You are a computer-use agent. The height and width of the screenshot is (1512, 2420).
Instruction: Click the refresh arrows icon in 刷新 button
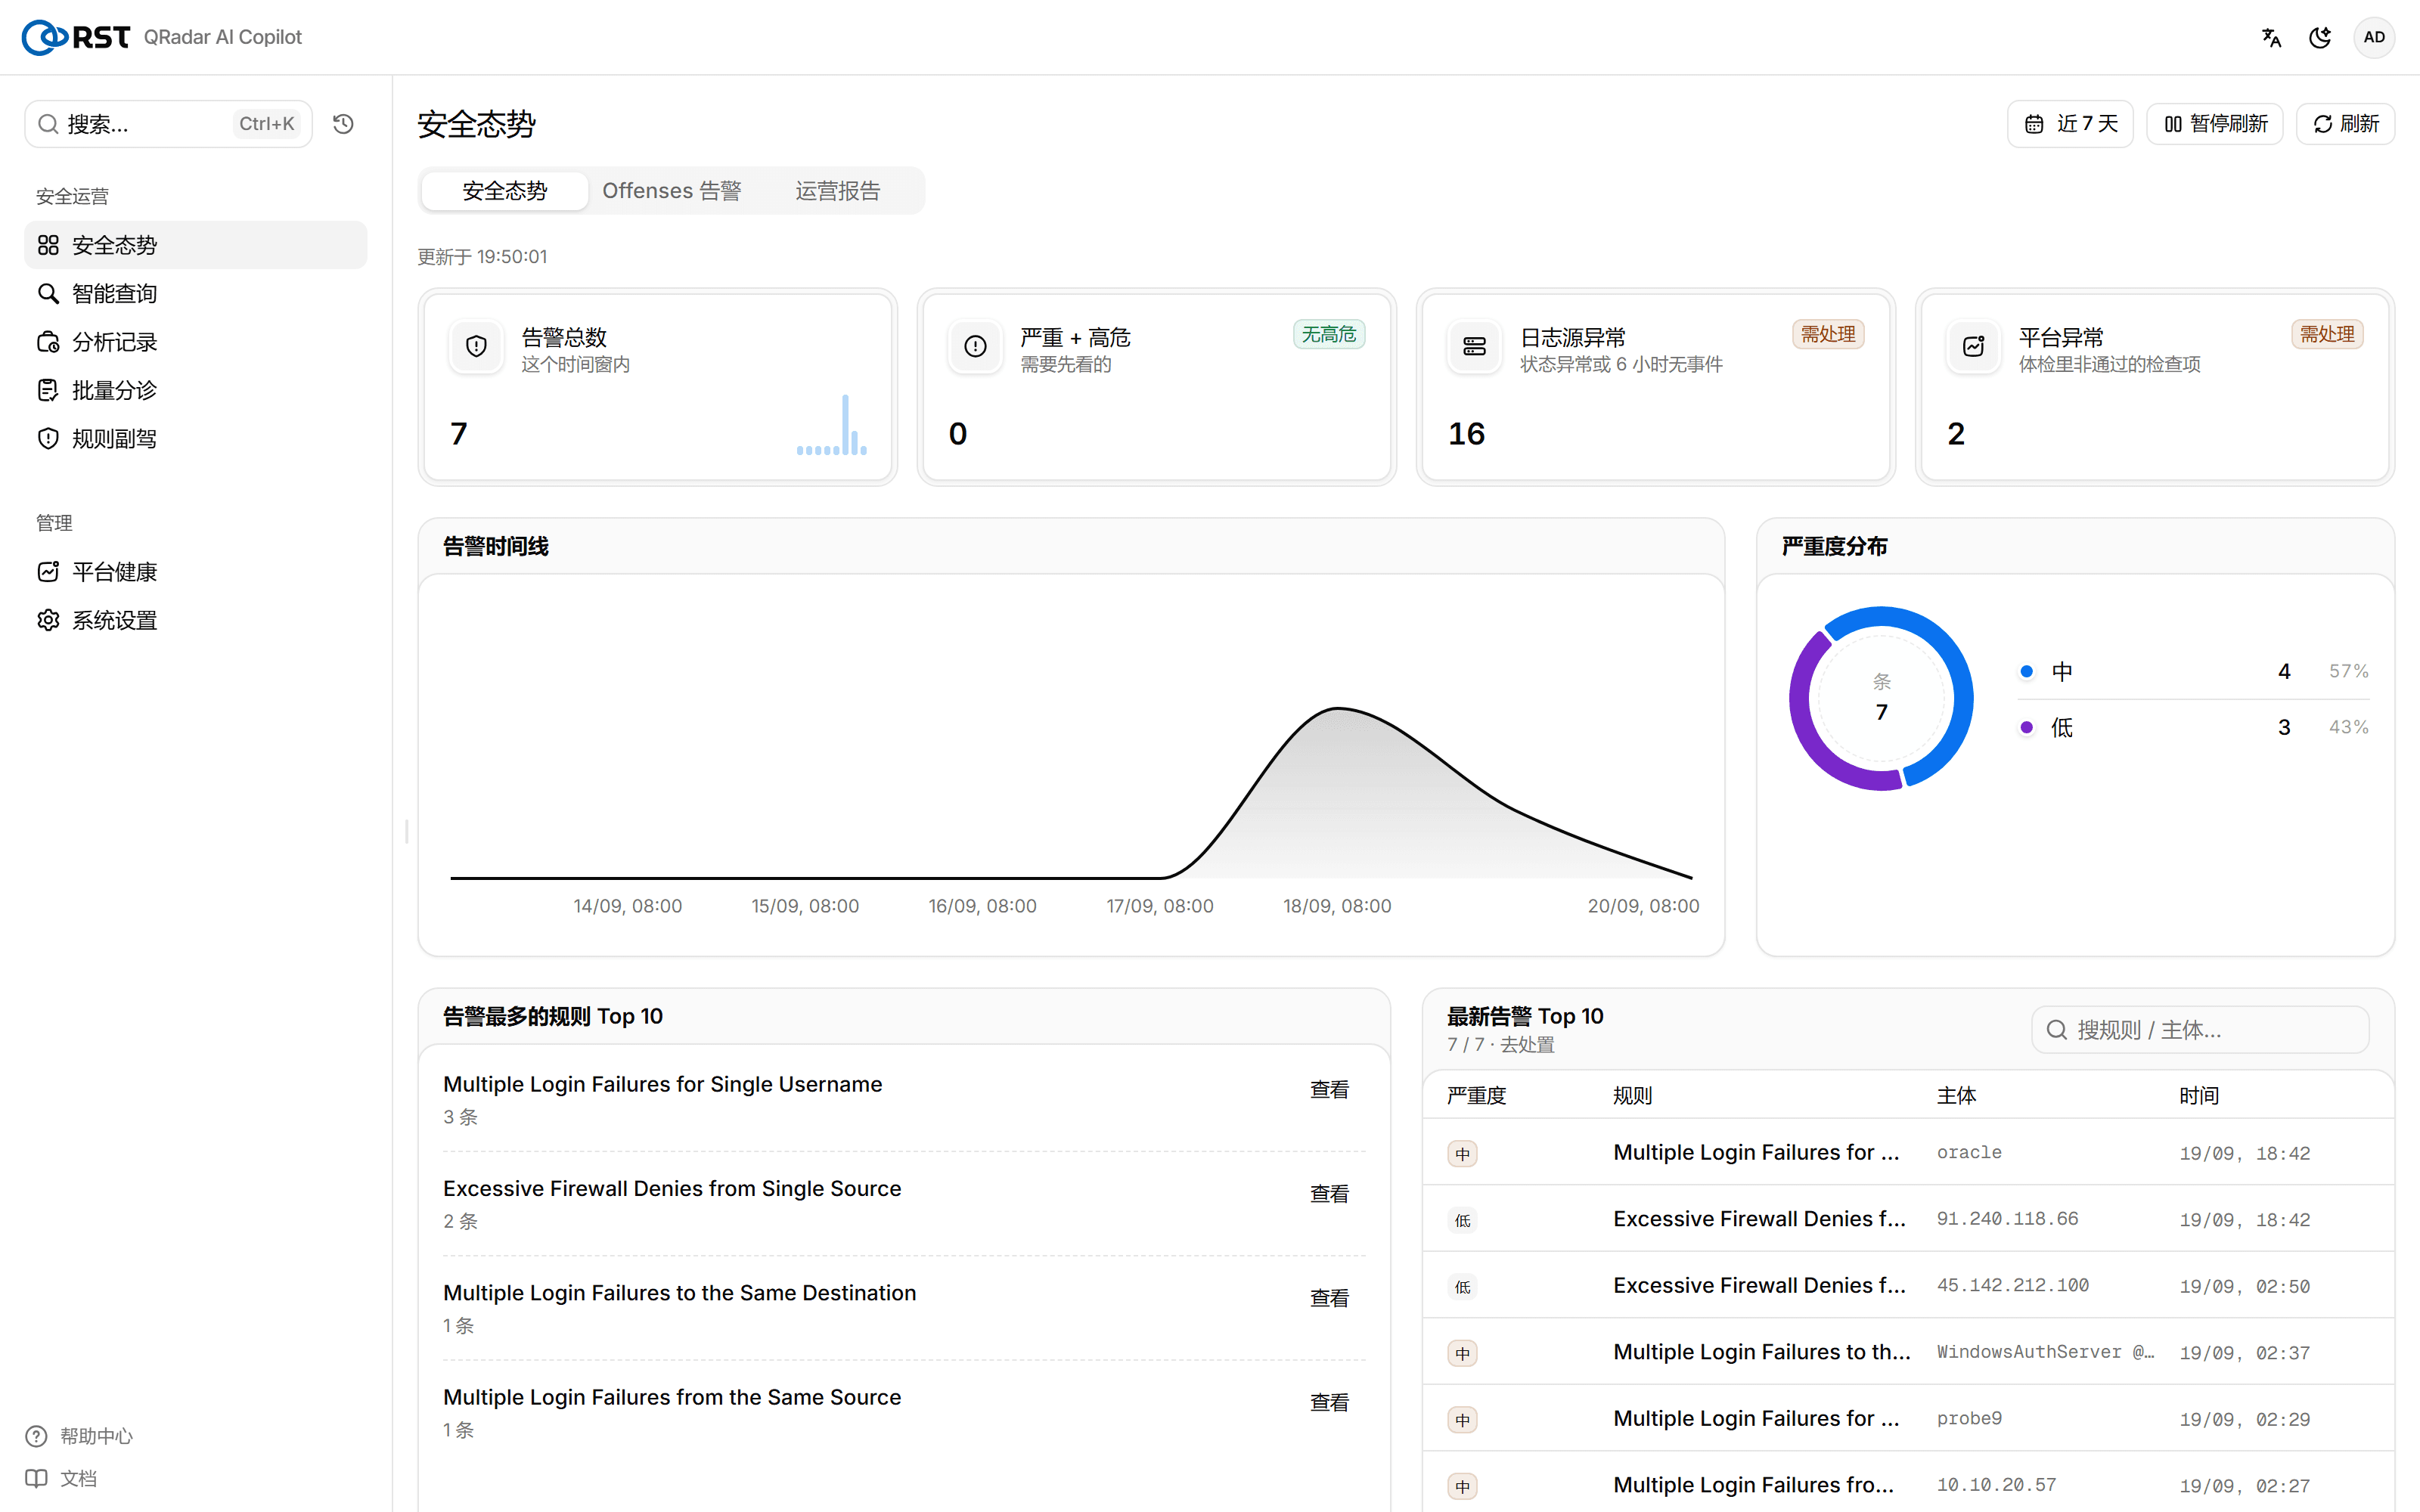point(2323,124)
